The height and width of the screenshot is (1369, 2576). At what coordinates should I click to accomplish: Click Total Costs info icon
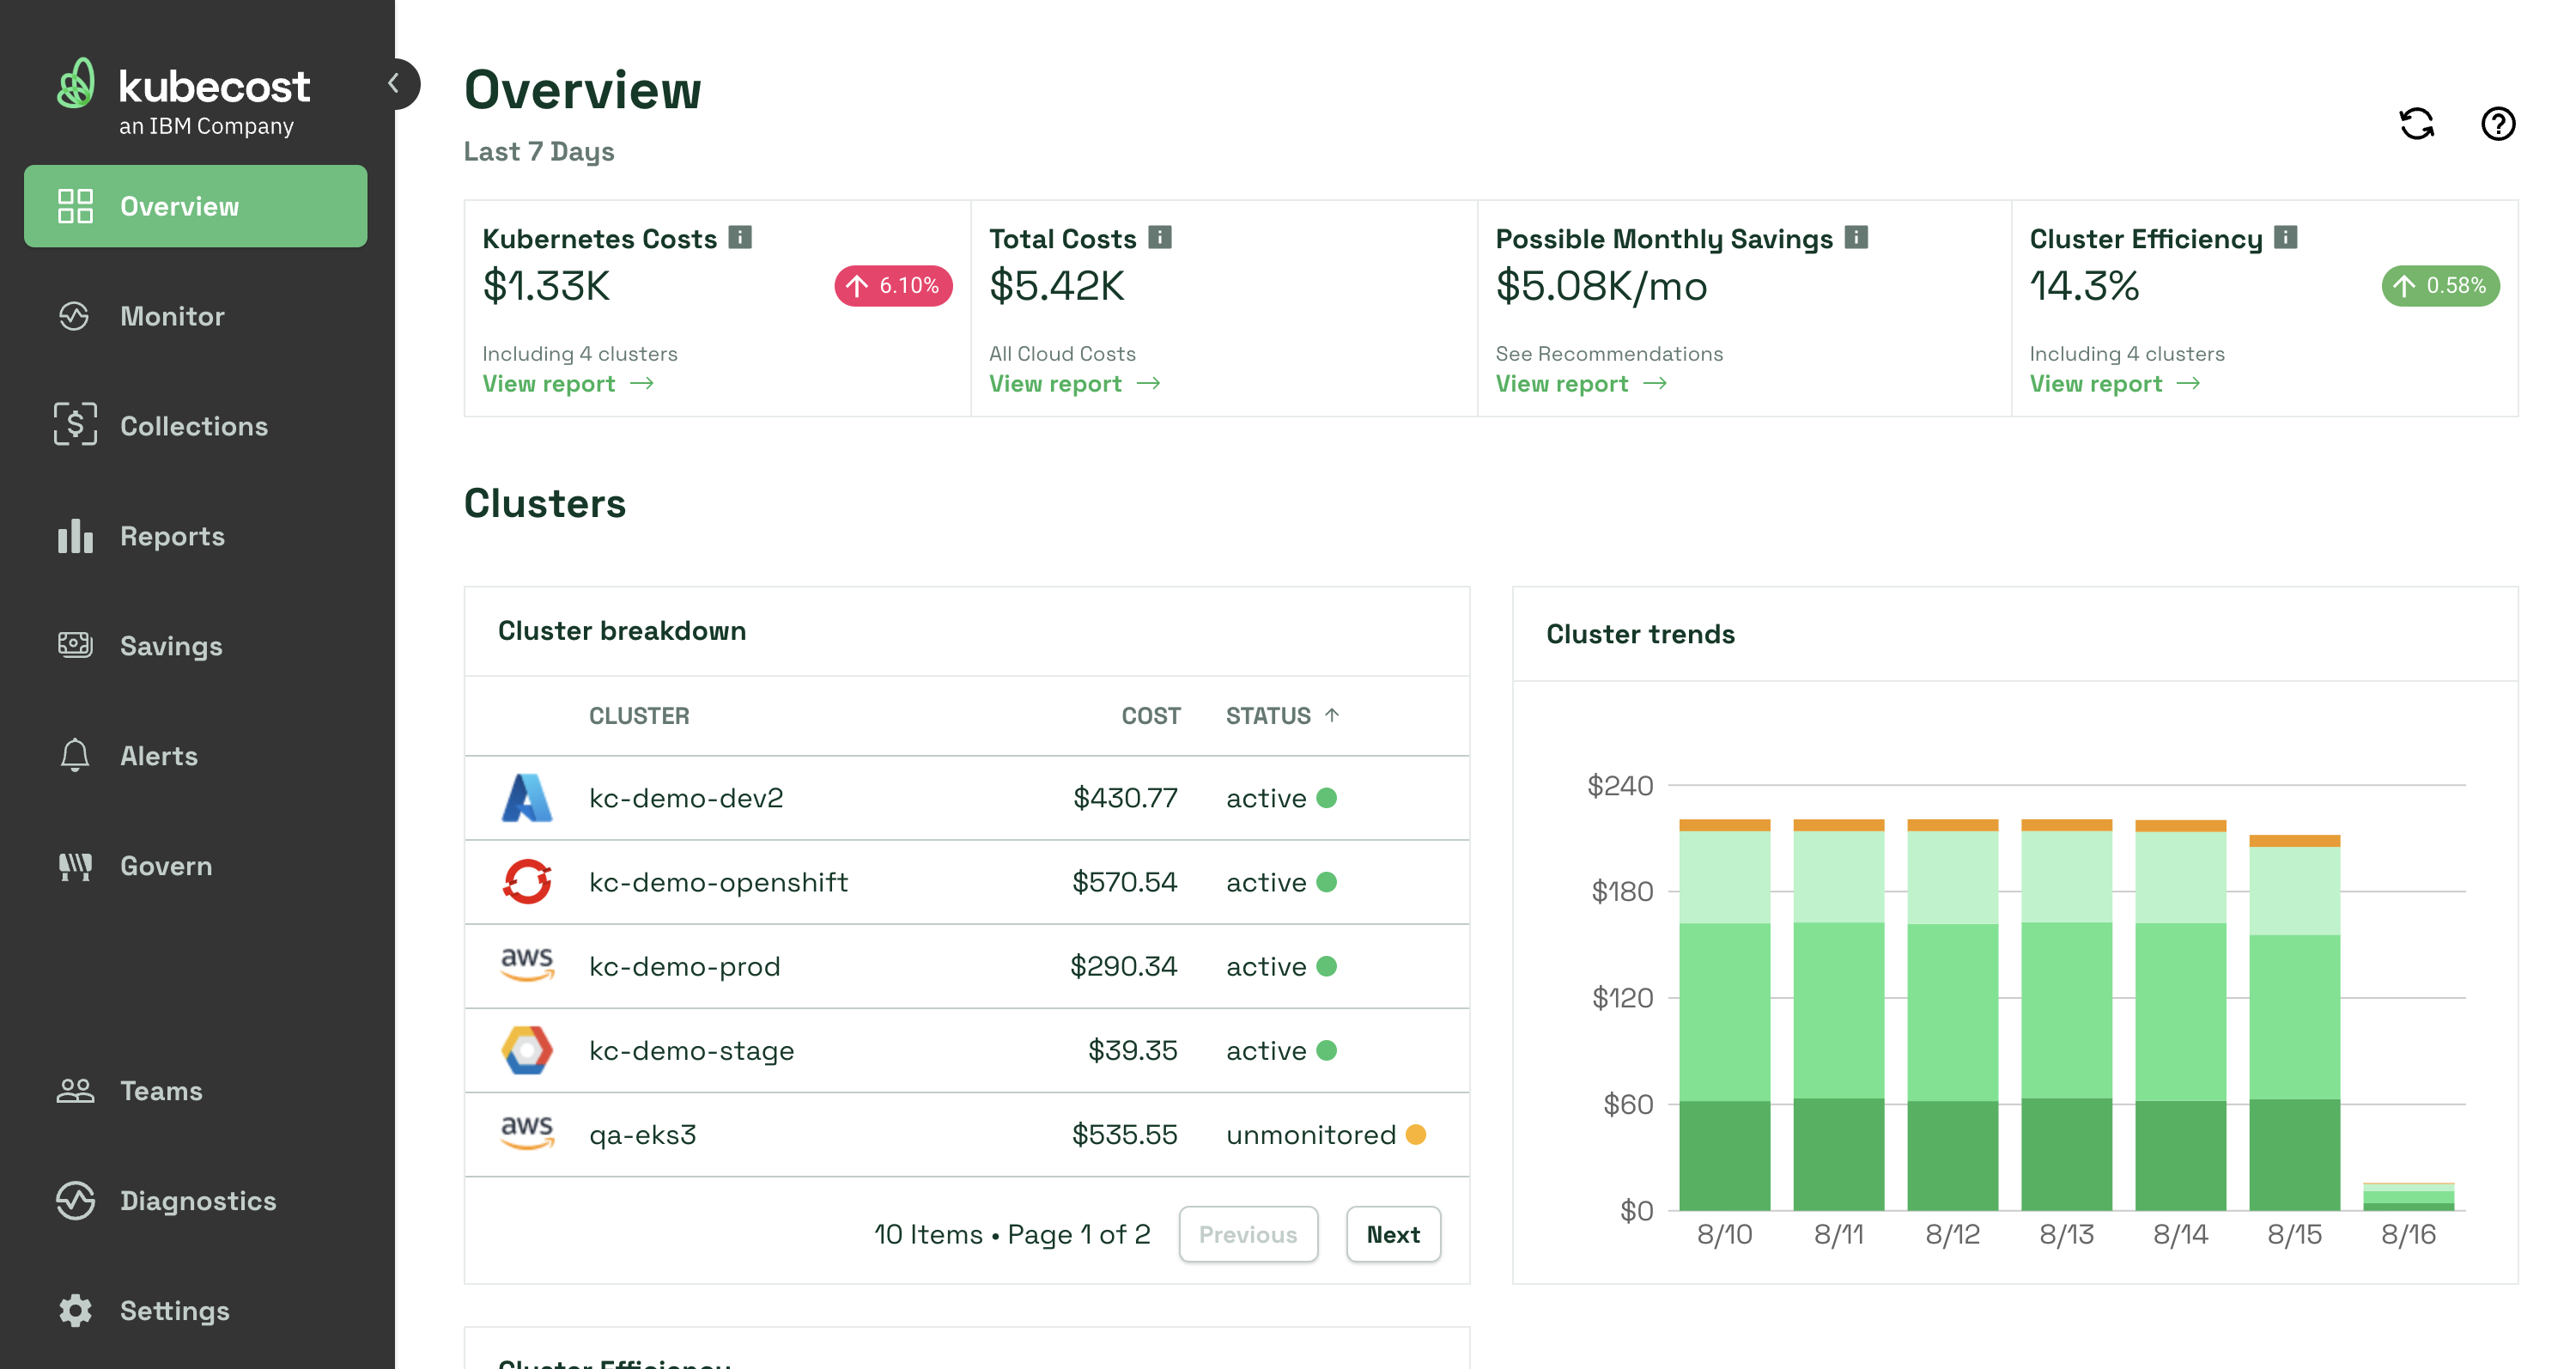click(x=1159, y=237)
